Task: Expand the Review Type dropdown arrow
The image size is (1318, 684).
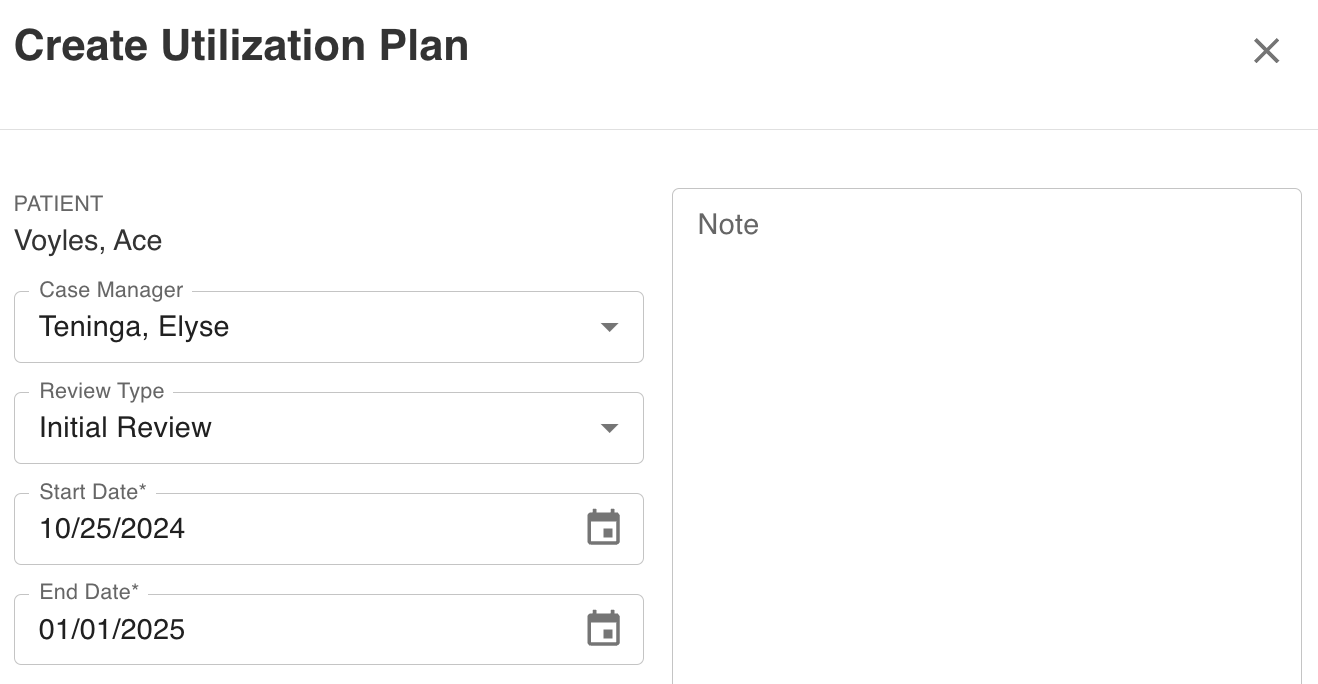Action: 609,428
